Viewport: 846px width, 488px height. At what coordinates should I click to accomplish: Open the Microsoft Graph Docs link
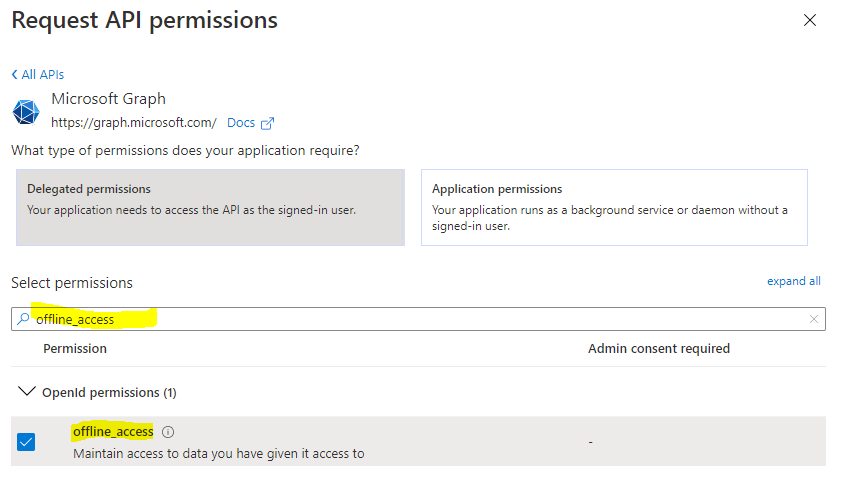[241, 123]
